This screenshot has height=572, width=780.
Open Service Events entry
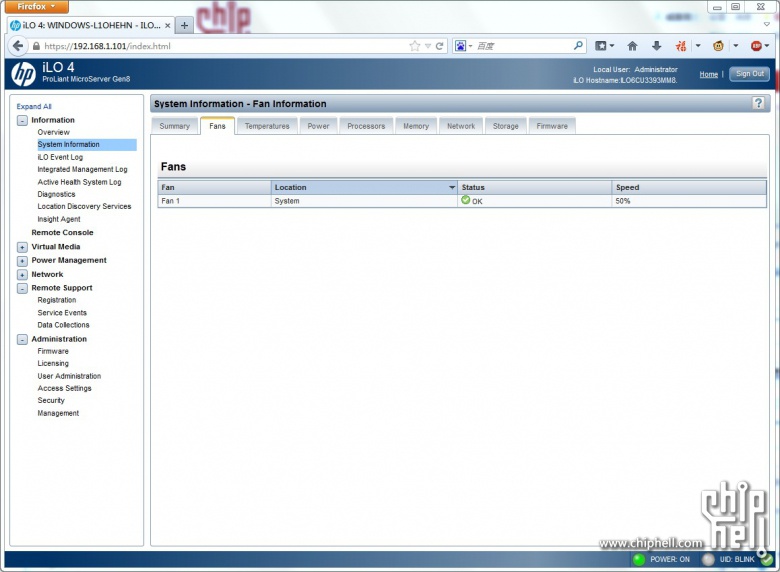tap(62, 313)
